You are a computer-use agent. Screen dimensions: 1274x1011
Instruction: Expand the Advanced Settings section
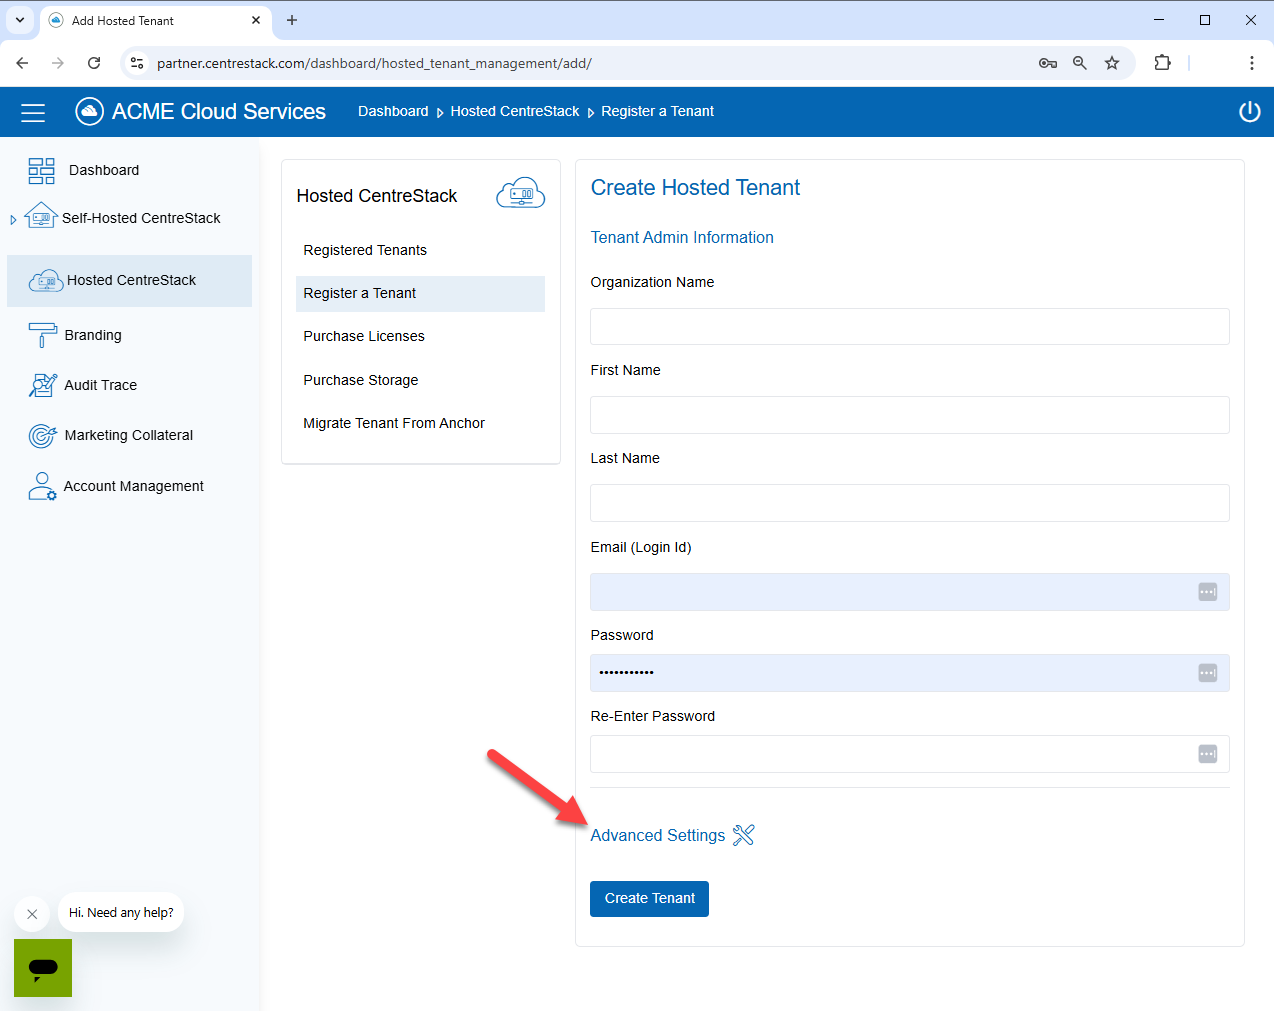click(657, 835)
